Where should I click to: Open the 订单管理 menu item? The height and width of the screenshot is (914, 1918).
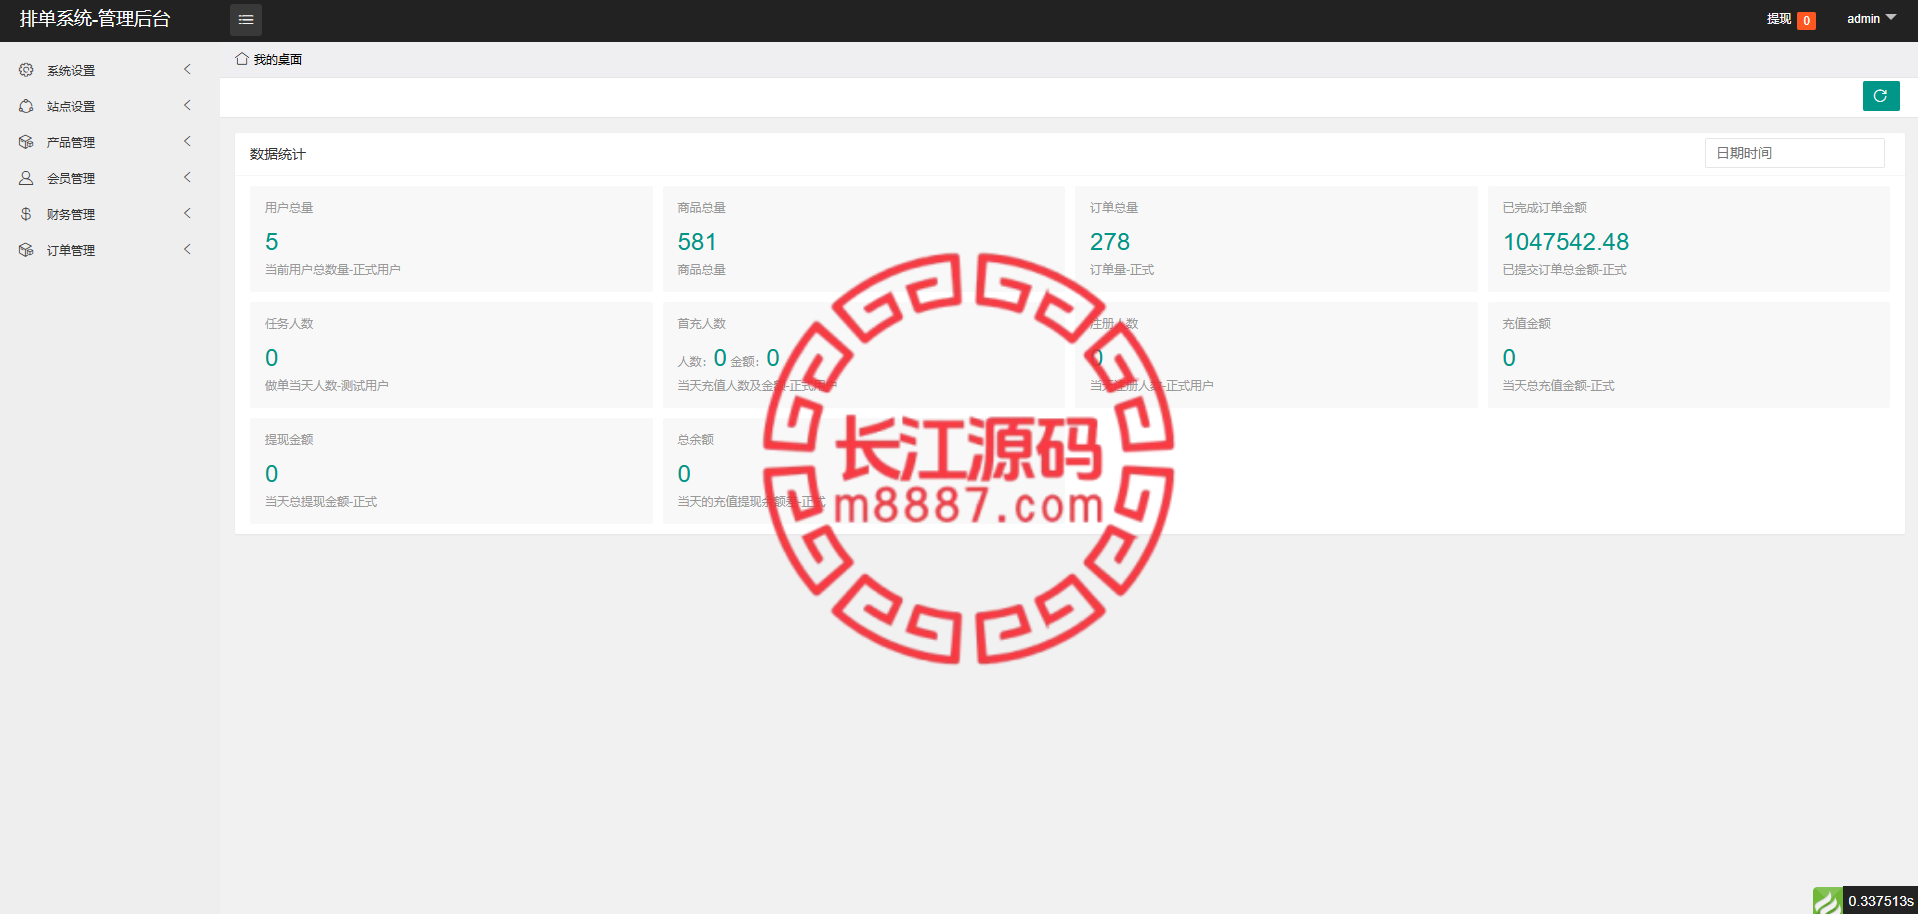pos(110,250)
